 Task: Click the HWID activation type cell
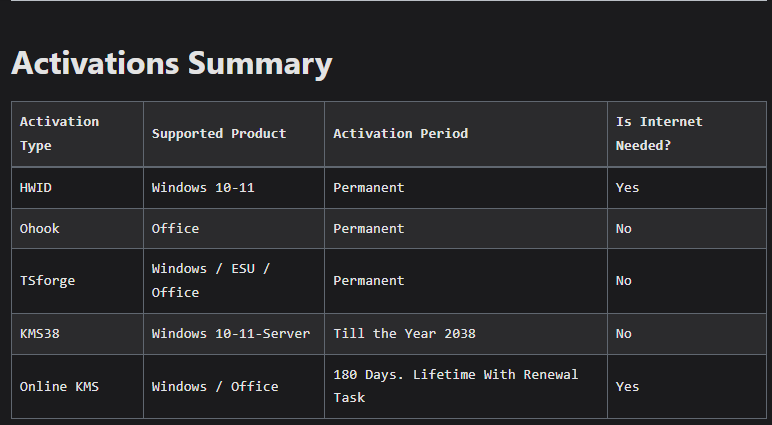37,187
